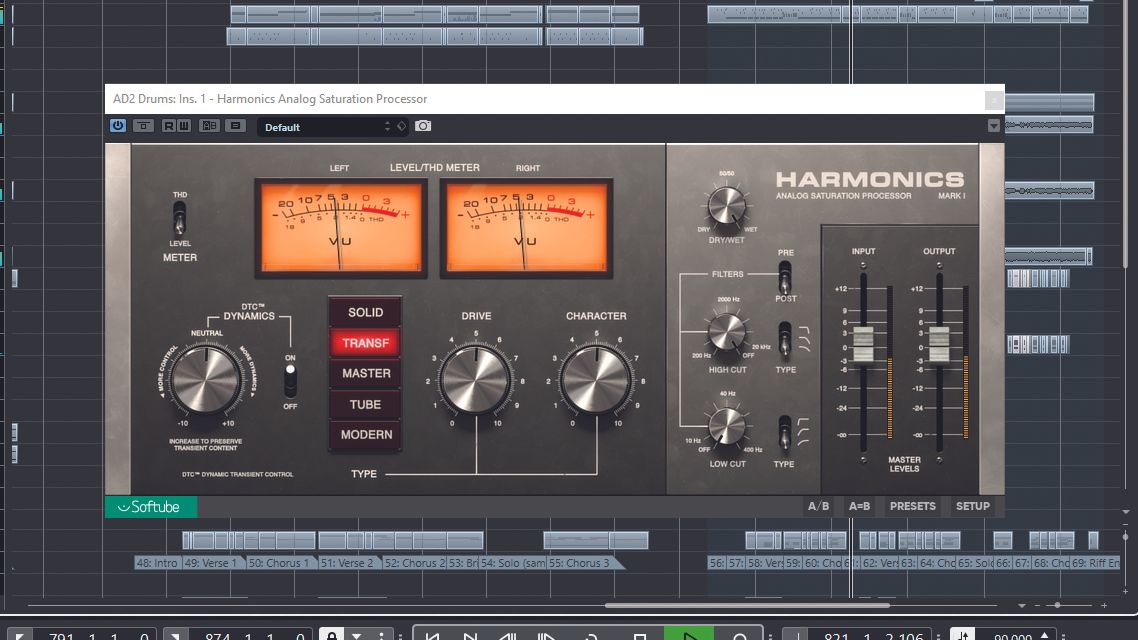
Task: Close the Harmonics plugin window
Action: click(x=994, y=99)
